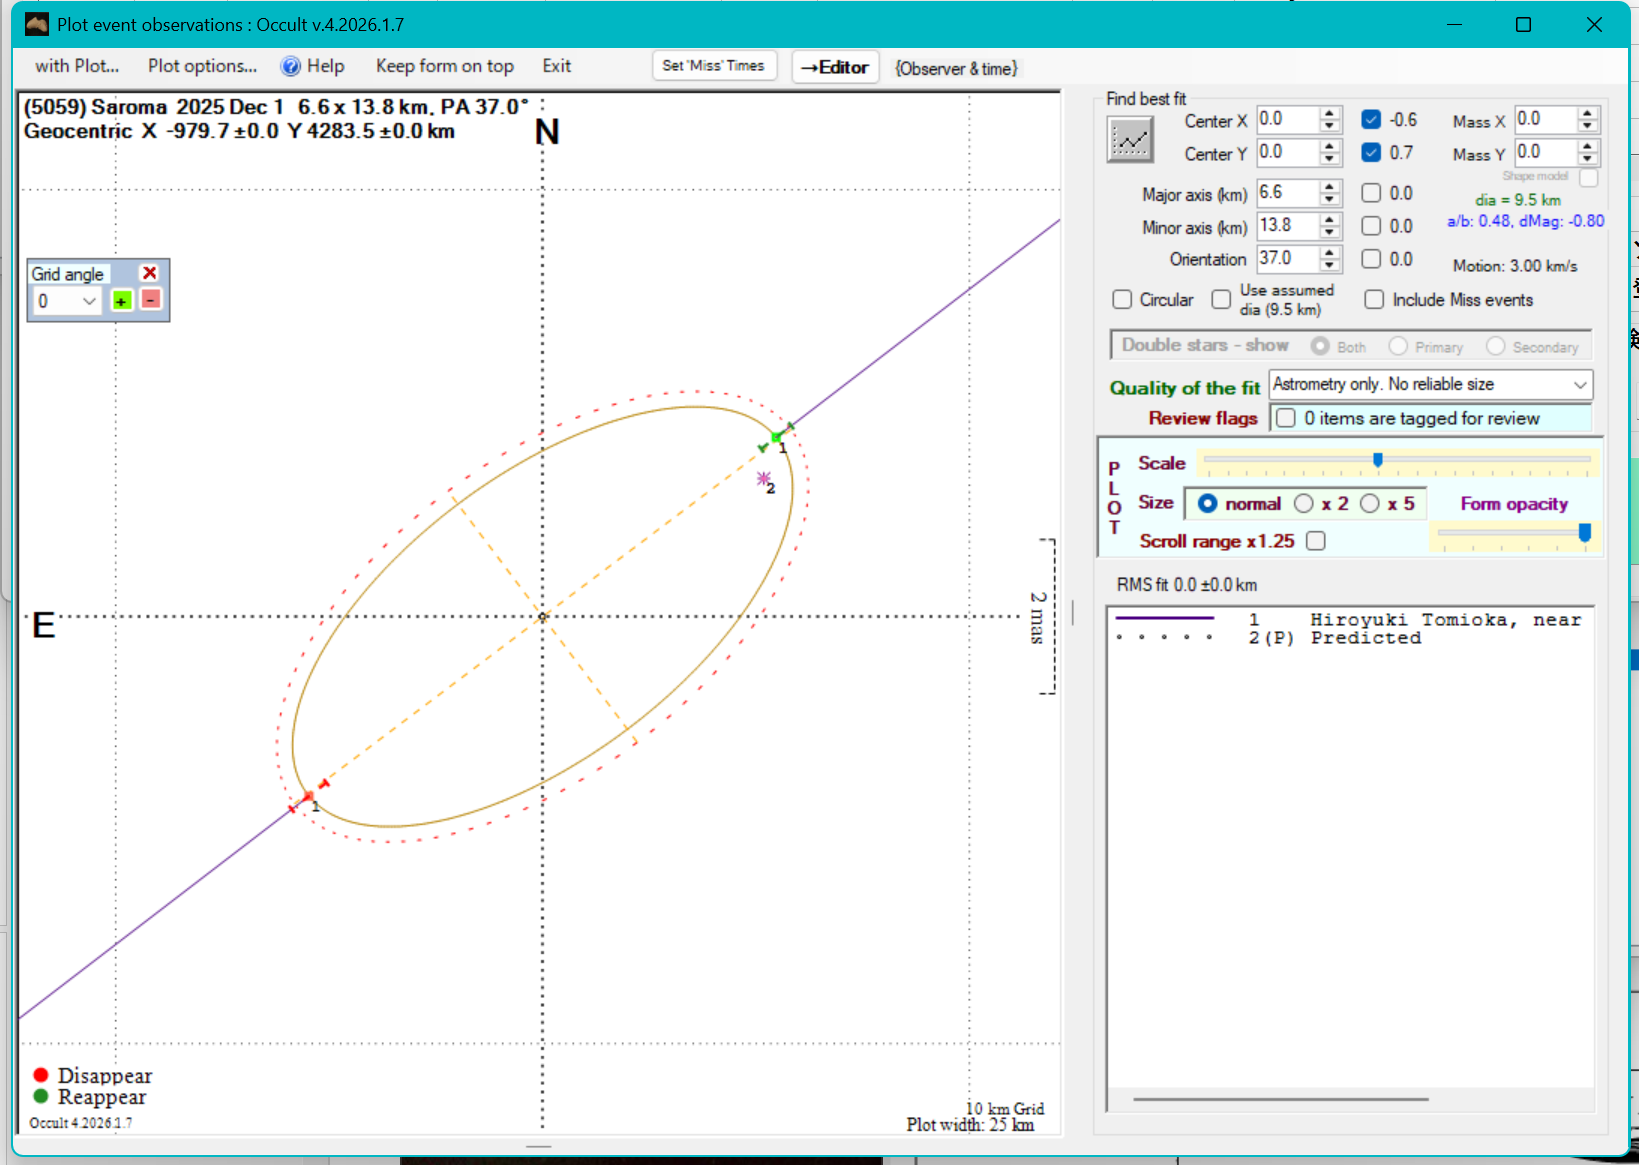Increase Major axis spinner value
Viewport: 1639px width, 1165px height.
click(x=1329, y=186)
